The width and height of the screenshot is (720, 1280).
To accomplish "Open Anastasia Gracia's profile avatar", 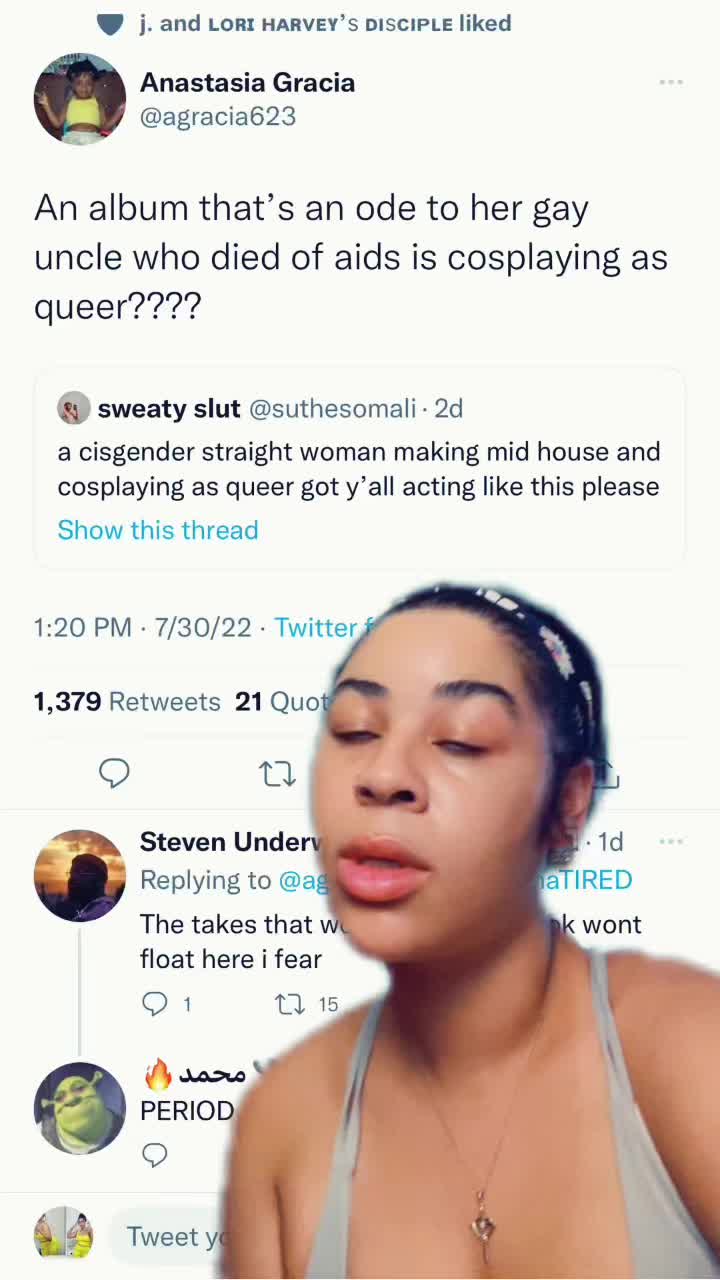I will pos(80,100).
